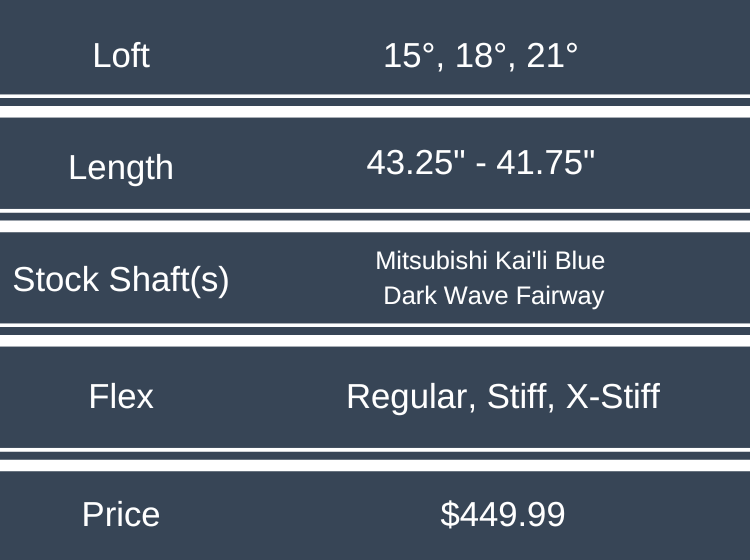The width and height of the screenshot is (750, 560).
Task: Click the 41.75'' length value
Action: click(543, 163)
